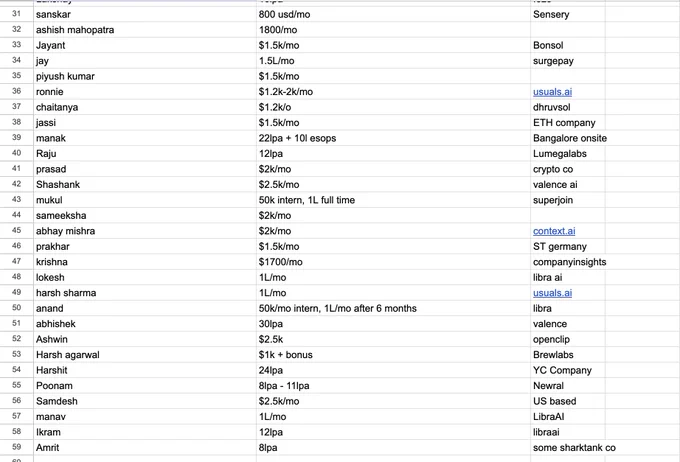
Task: Open the usuals.ai link in ronnie's row
Action: (x=552, y=92)
